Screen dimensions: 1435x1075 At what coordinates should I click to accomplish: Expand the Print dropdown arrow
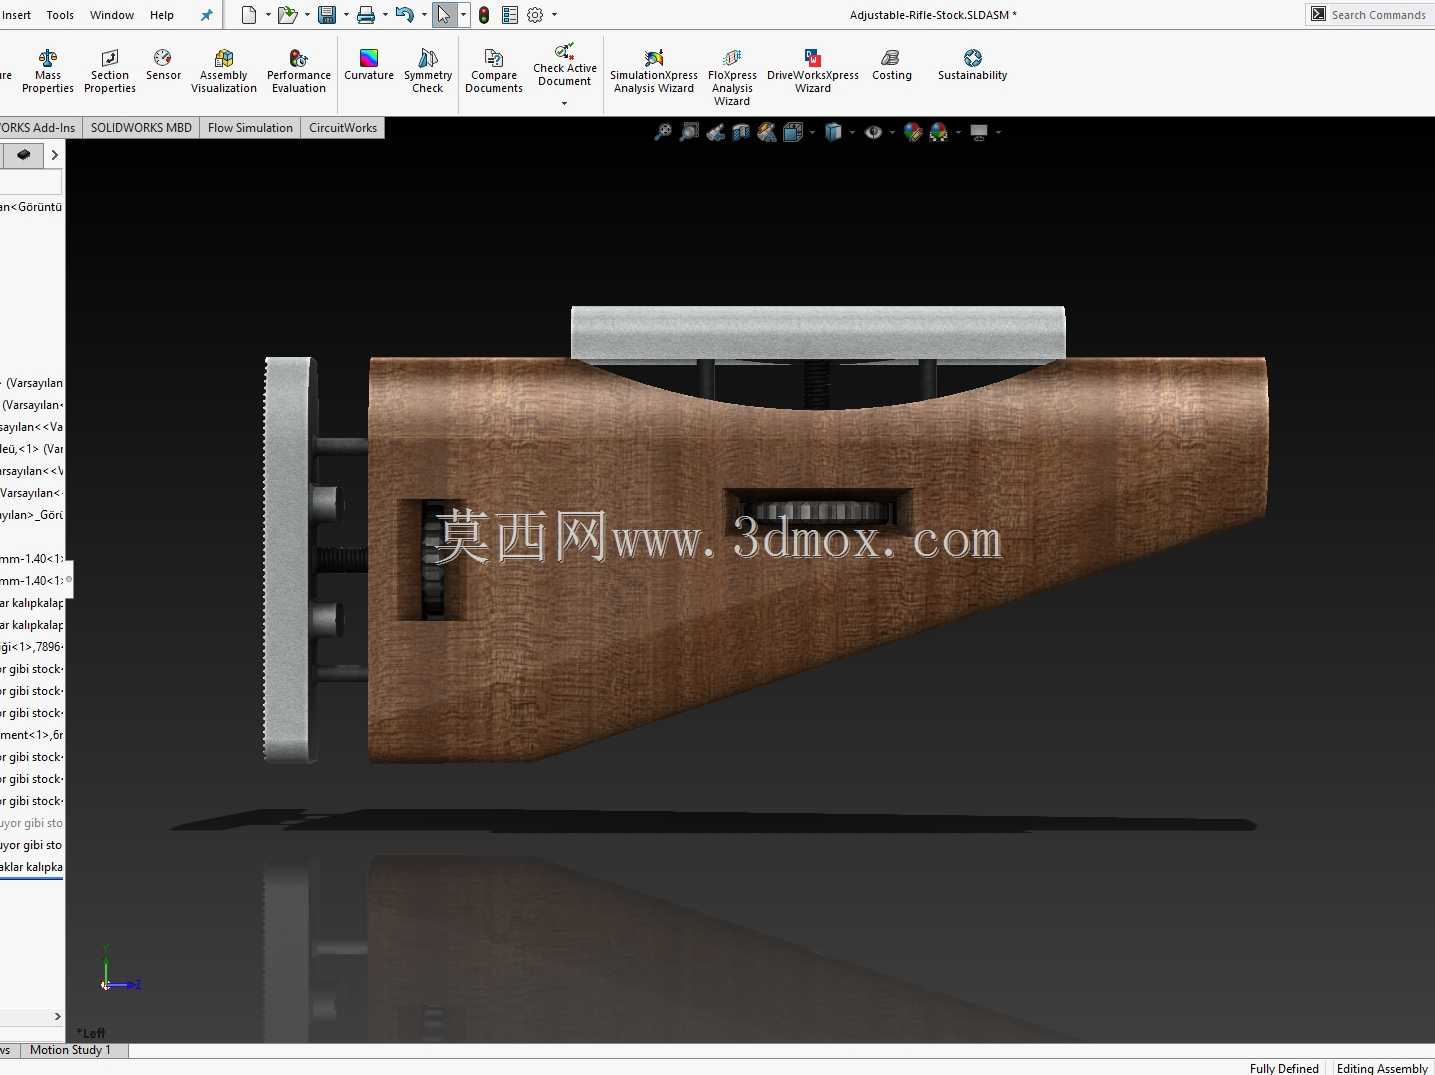[x=385, y=15]
